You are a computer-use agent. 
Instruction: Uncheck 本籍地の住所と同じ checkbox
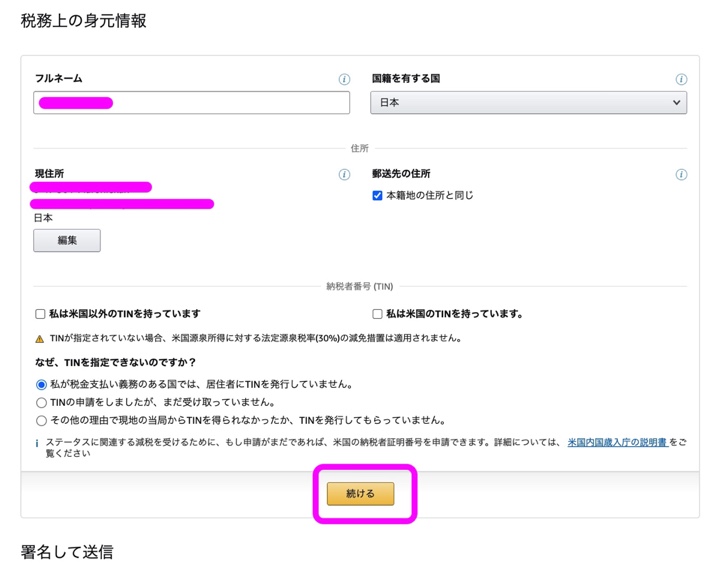click(x=377, y=196)
